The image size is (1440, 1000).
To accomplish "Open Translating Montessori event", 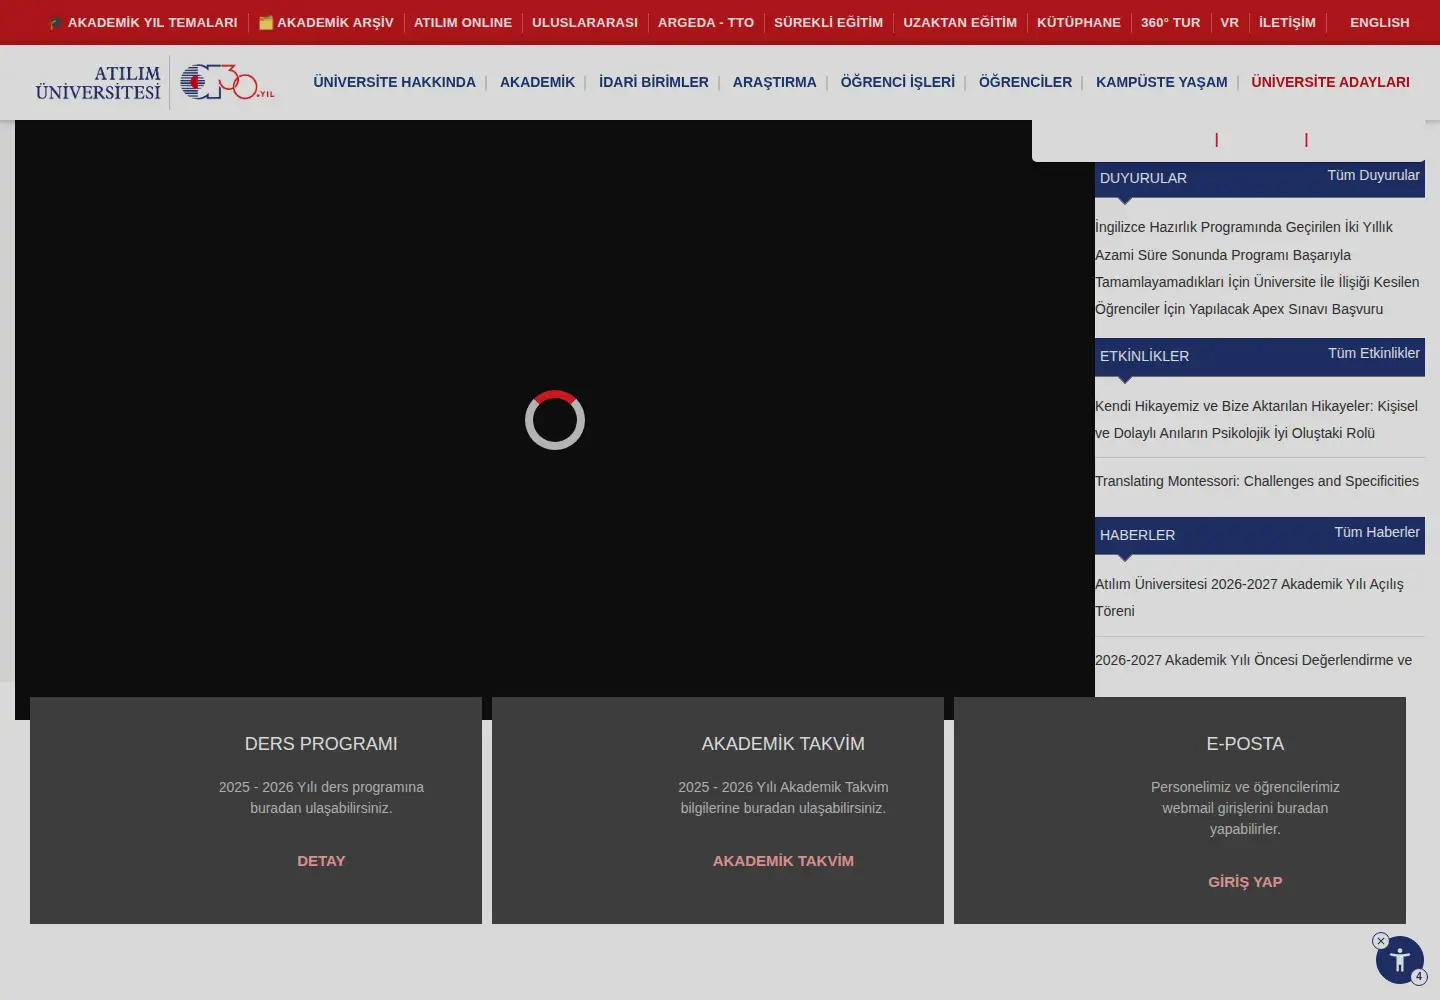I will [1257, 481].
